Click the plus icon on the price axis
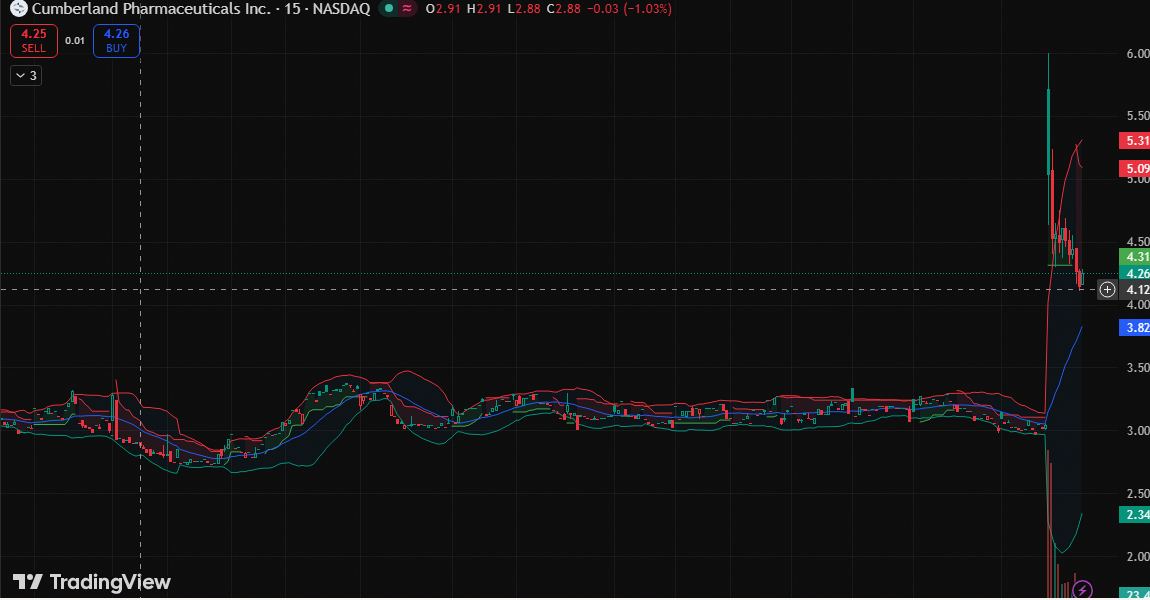Image resolution: width=1150 pixels, height=600 pixels. 1106,289
